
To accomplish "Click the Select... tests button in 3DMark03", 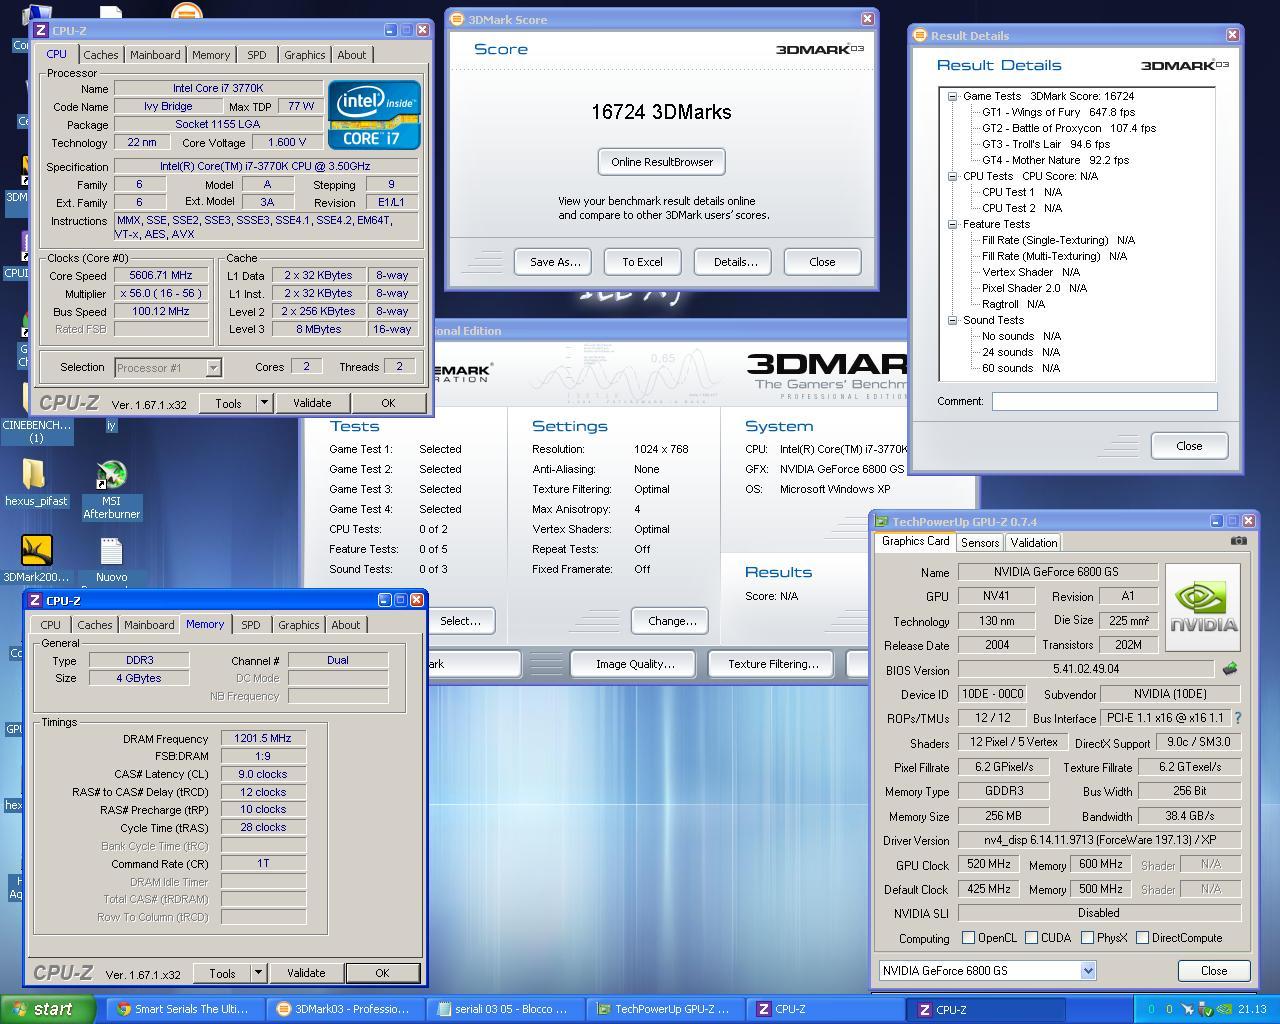I will [461, 621].
